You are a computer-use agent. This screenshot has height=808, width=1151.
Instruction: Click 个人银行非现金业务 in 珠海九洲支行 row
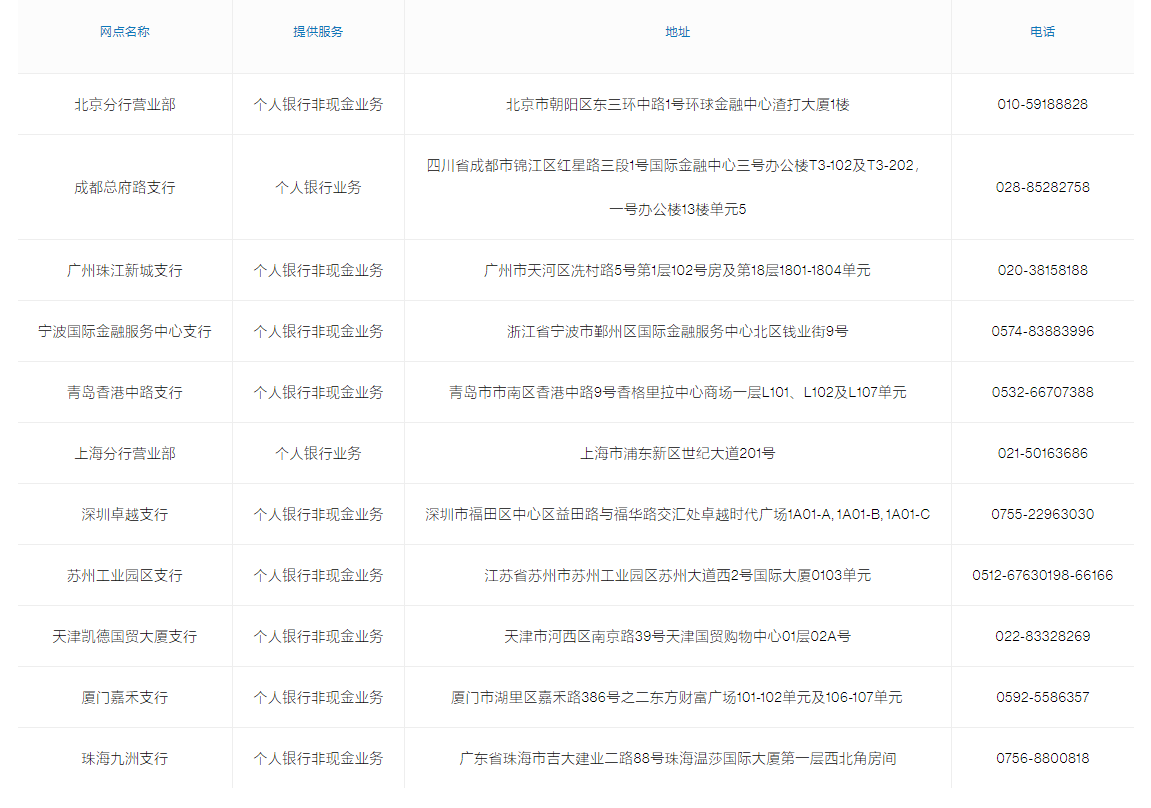[x=318, y=757]
